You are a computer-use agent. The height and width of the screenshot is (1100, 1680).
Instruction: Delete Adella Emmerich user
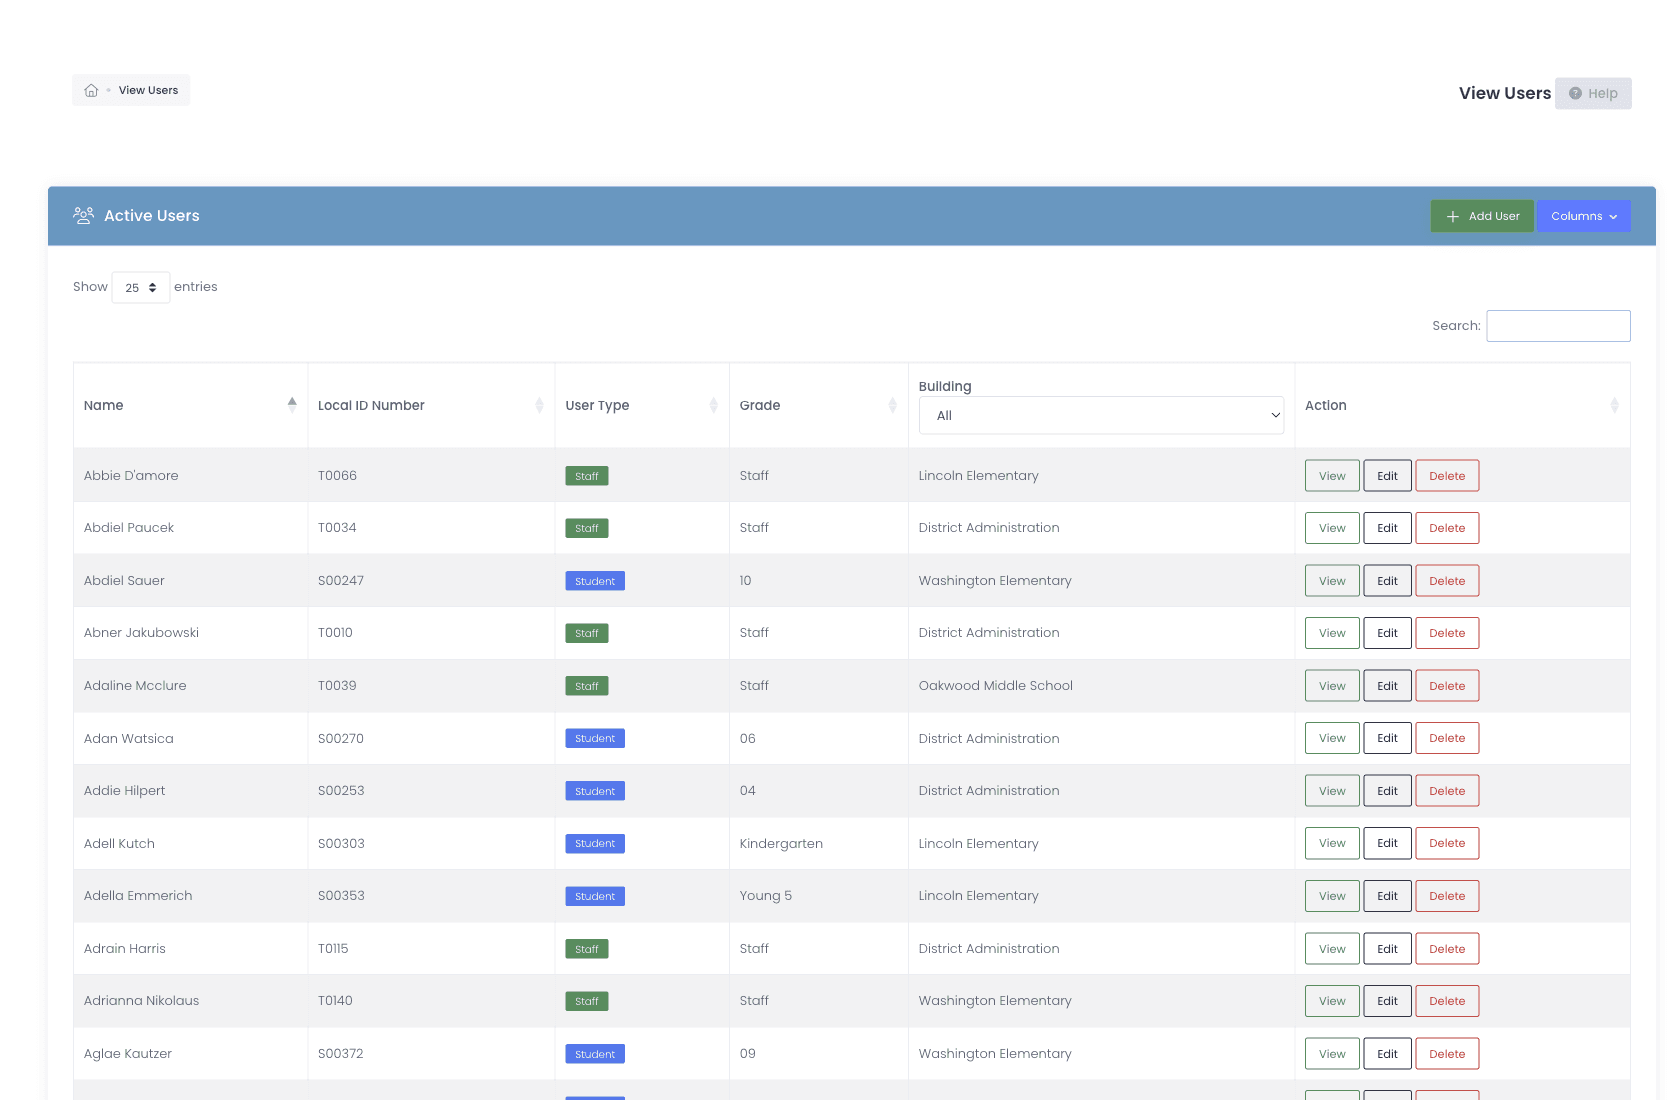tap(1447, 896)
